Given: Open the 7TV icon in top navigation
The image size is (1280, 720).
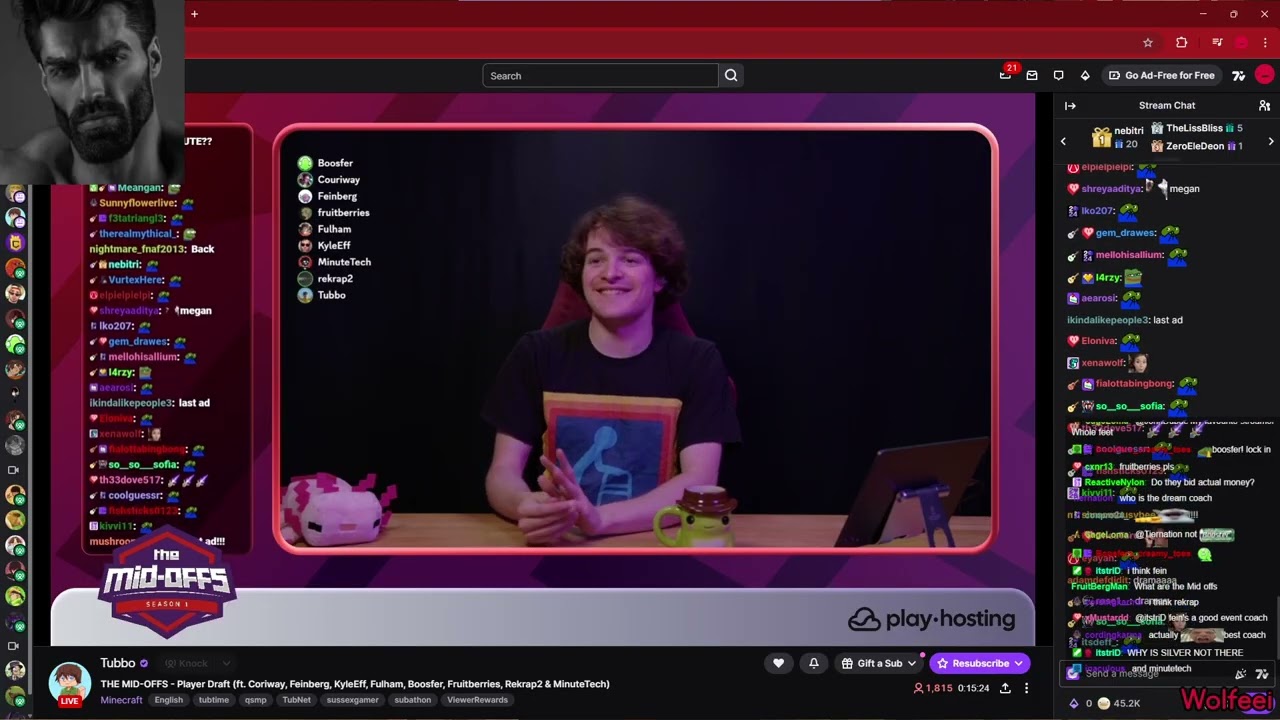Looking at the screenshot, I should pyautogui.click(x=1238, y=76).
